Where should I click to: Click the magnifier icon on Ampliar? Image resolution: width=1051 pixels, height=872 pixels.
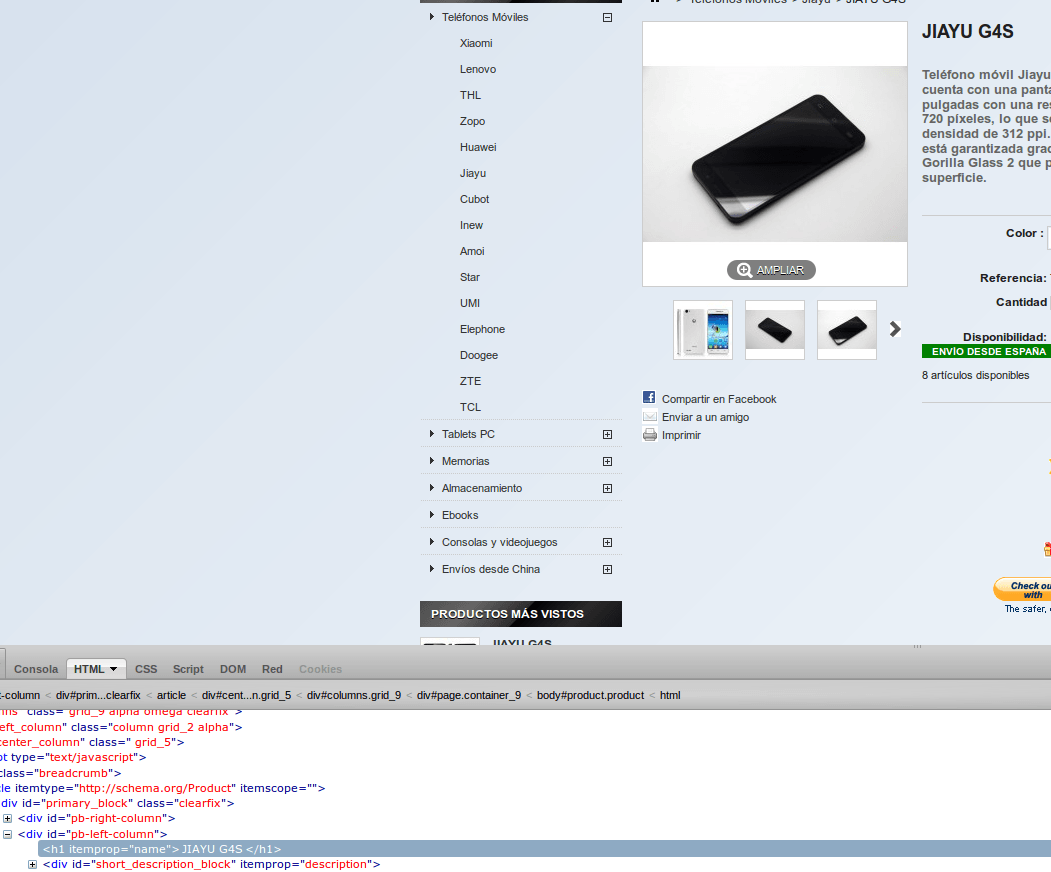click(744, 269)
